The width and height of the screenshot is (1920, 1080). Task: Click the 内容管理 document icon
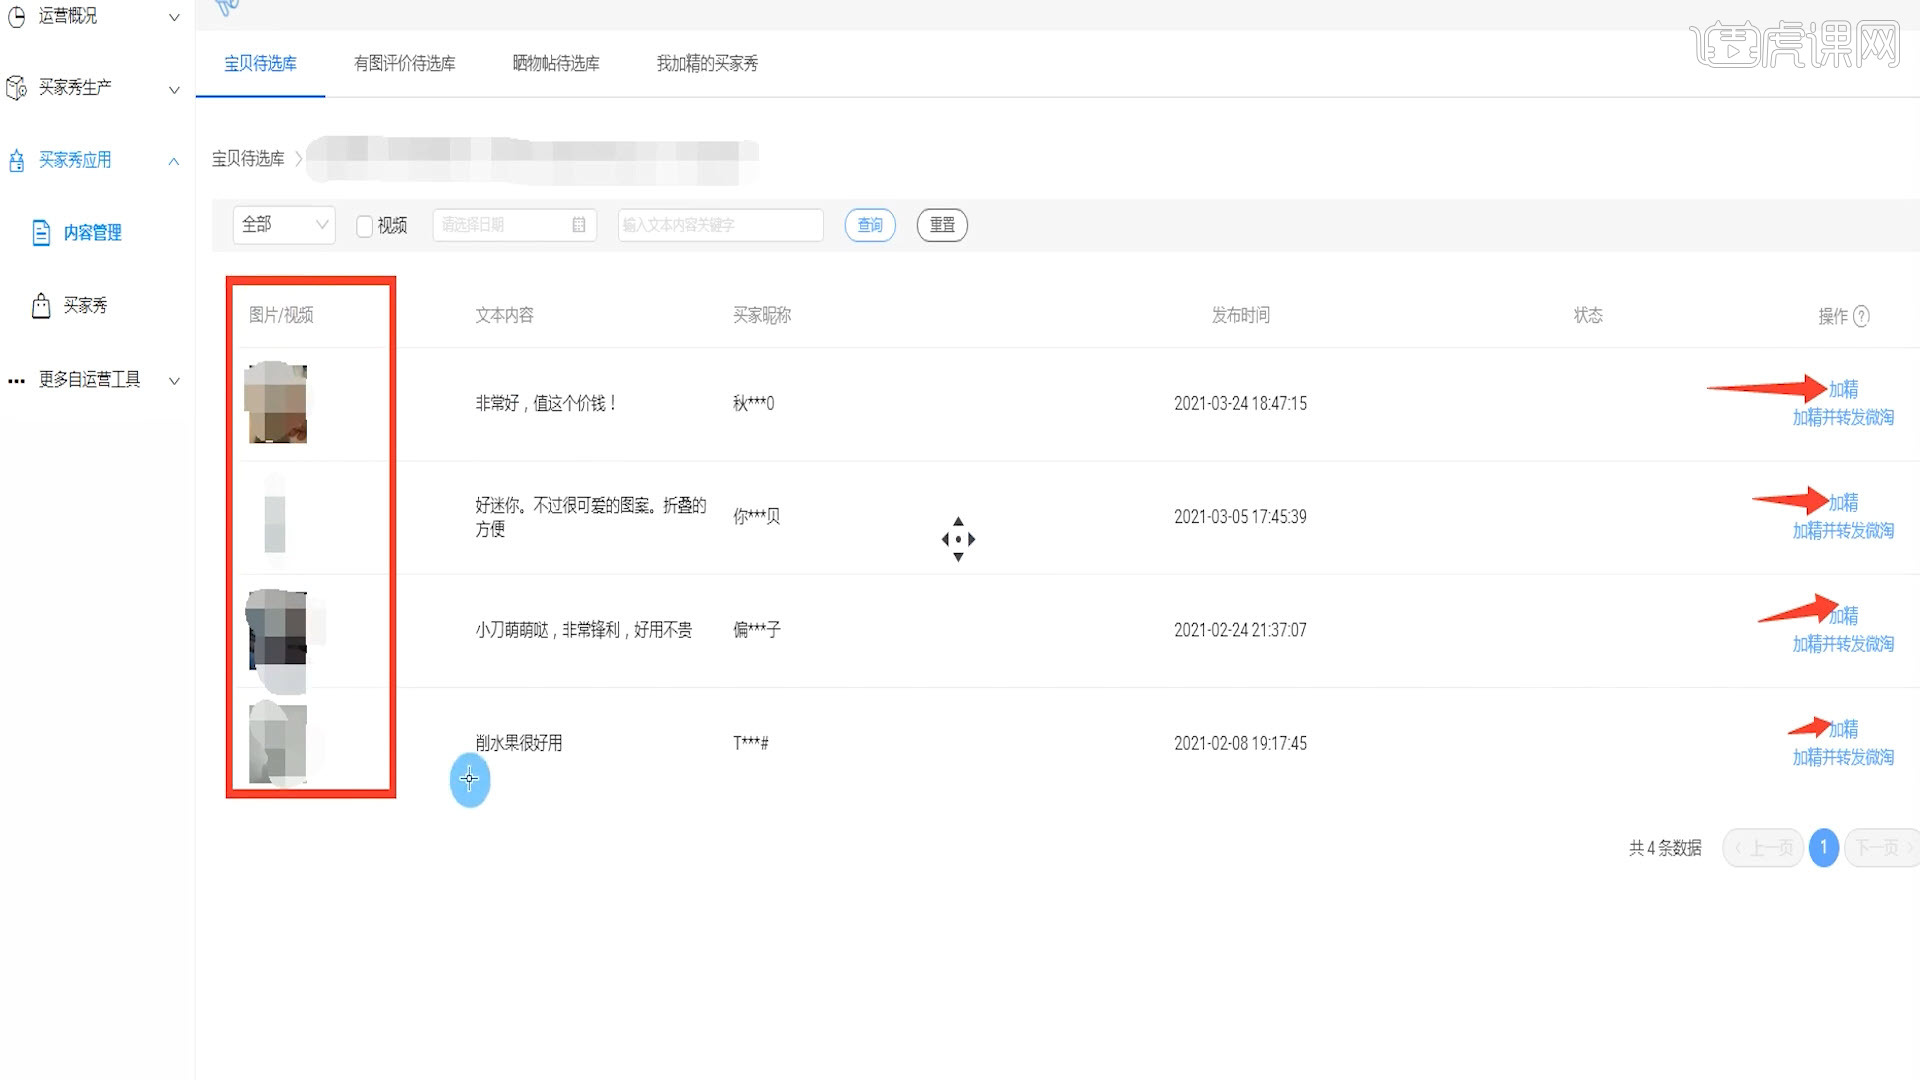click(x=41, y=233)
